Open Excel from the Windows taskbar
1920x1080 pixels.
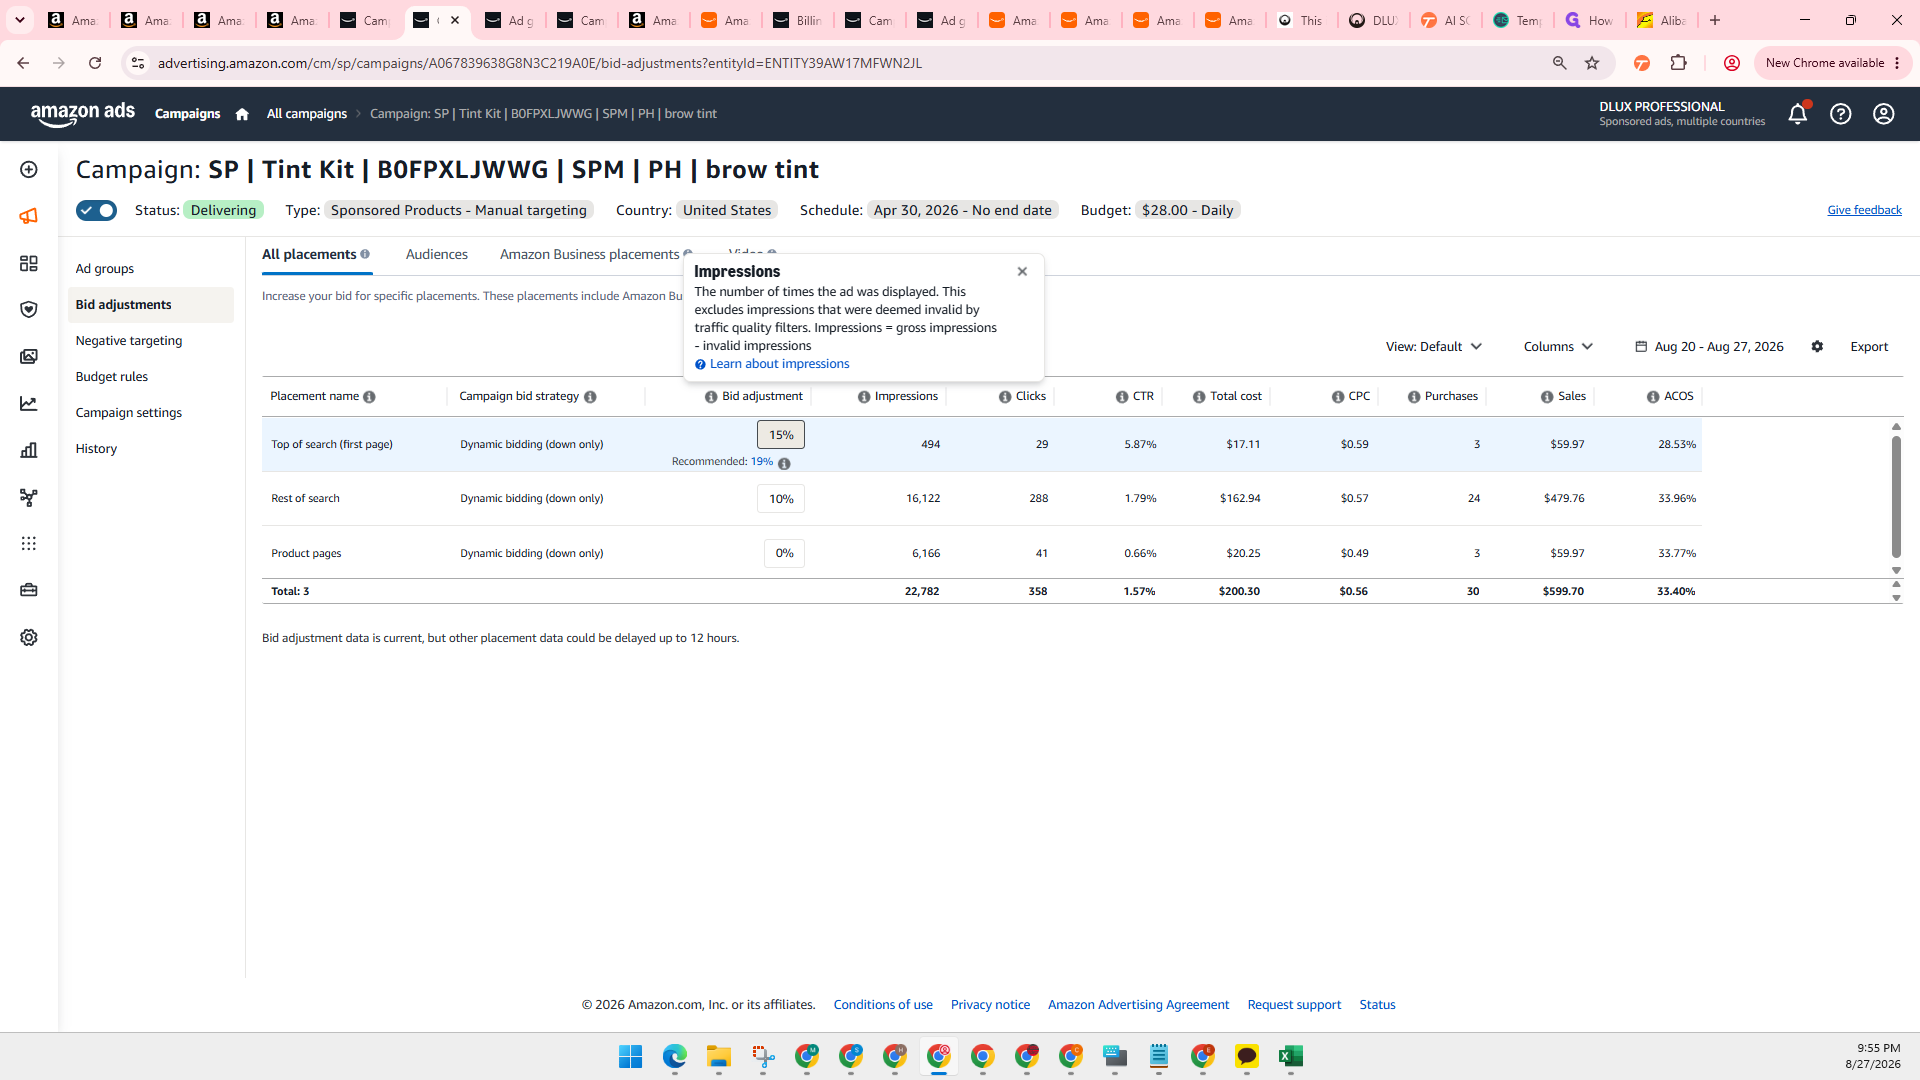1290,1056
